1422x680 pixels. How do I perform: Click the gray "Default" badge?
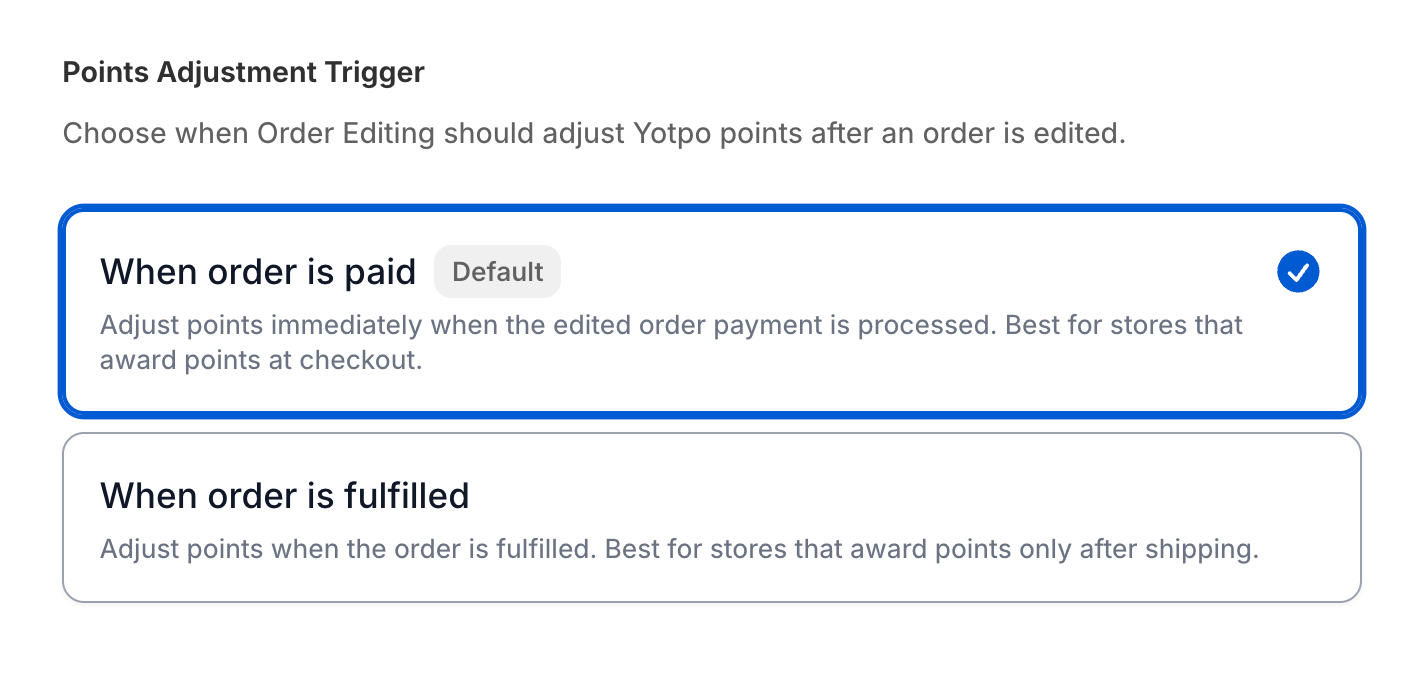click(x=497, y=272)
